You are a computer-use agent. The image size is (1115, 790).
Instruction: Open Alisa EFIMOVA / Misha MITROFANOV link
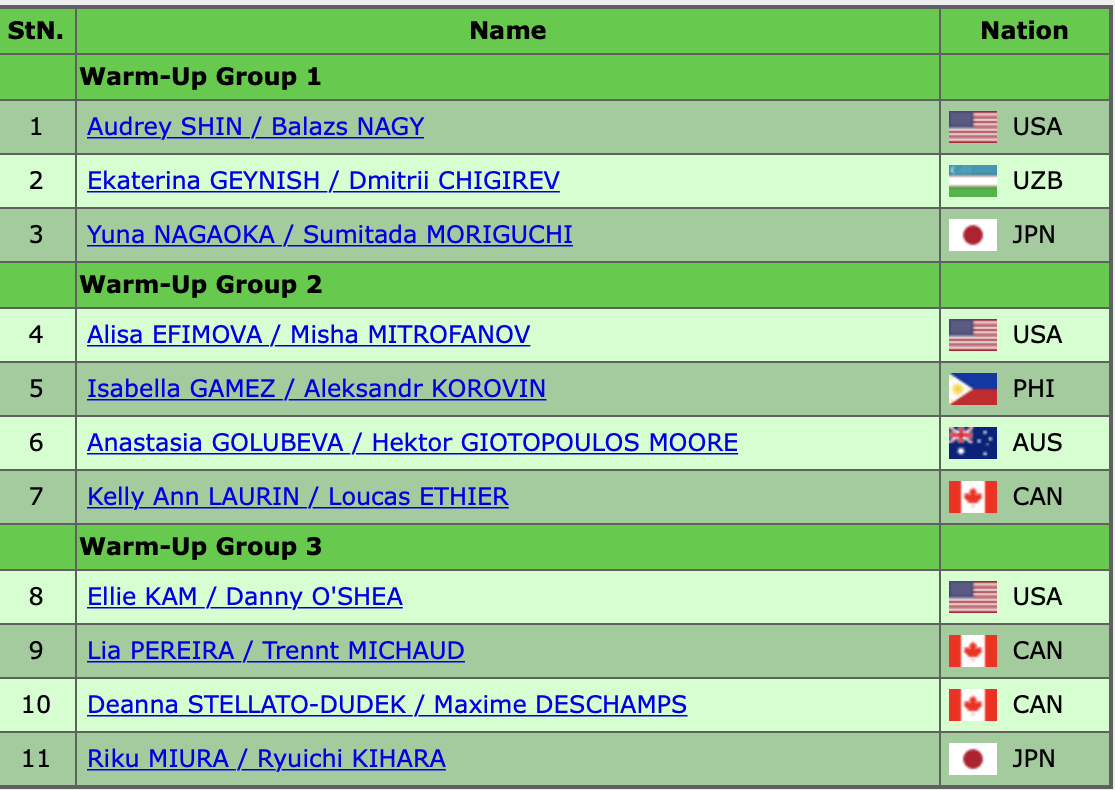pos(309,335)
